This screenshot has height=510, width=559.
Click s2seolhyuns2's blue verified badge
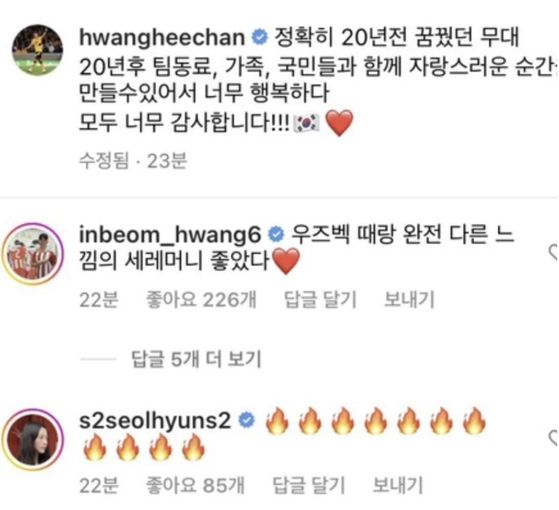click(x=247, y=421)
